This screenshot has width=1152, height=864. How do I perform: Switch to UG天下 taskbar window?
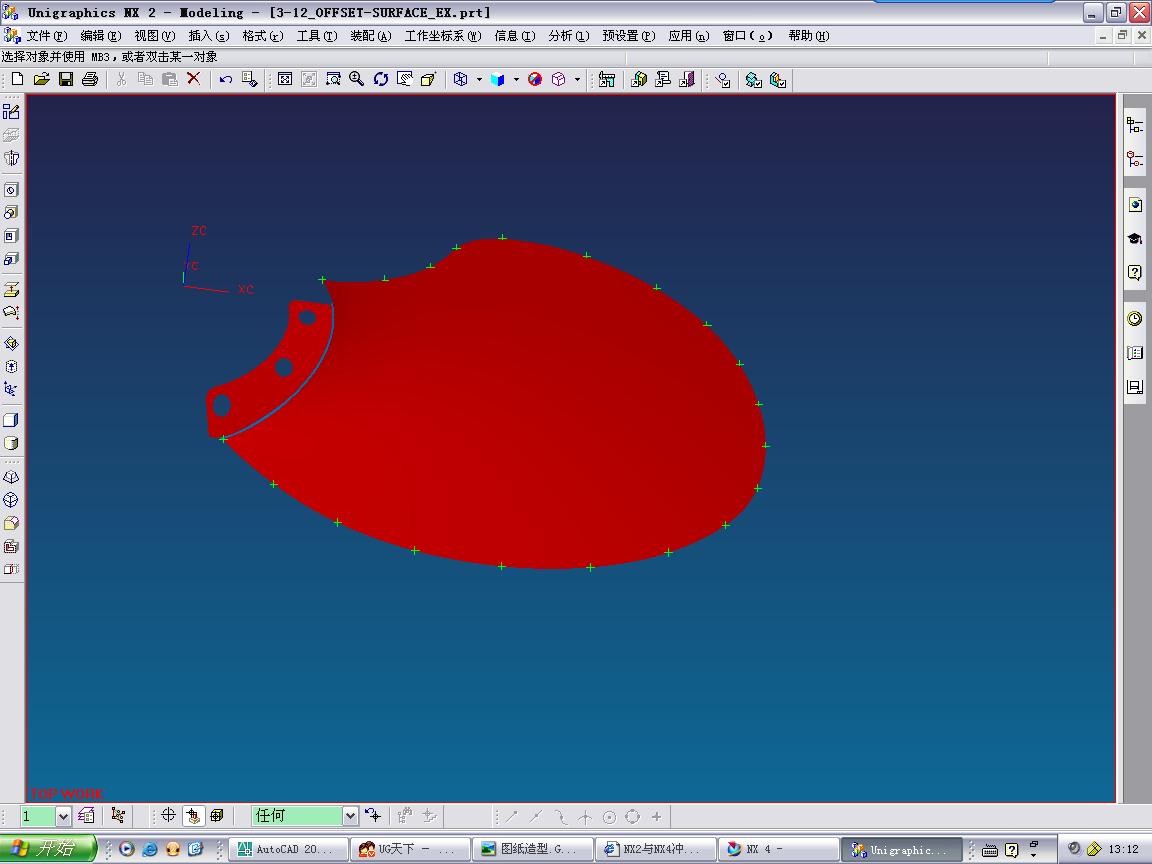(409, 849)
